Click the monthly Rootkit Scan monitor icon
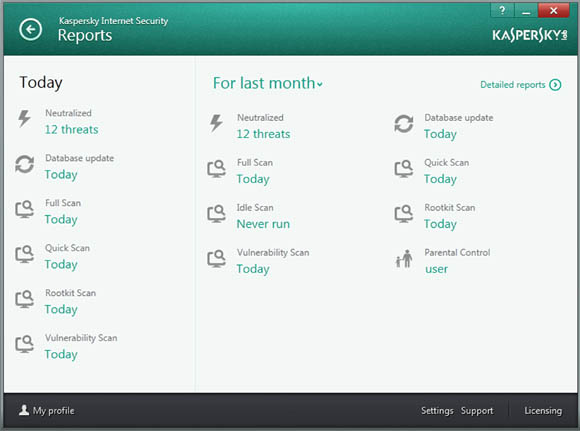Viewport: 580px width, 431px height. point(404,213)
